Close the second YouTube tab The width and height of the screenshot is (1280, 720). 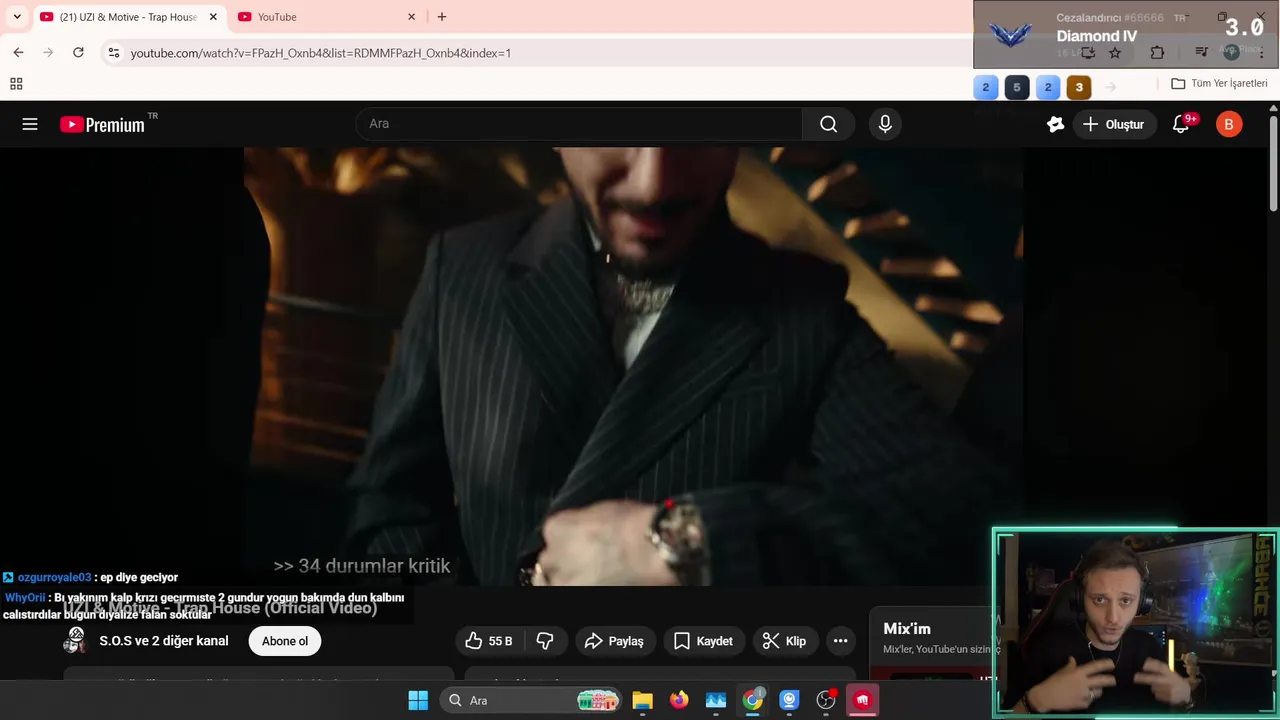(x=411, y=17)
